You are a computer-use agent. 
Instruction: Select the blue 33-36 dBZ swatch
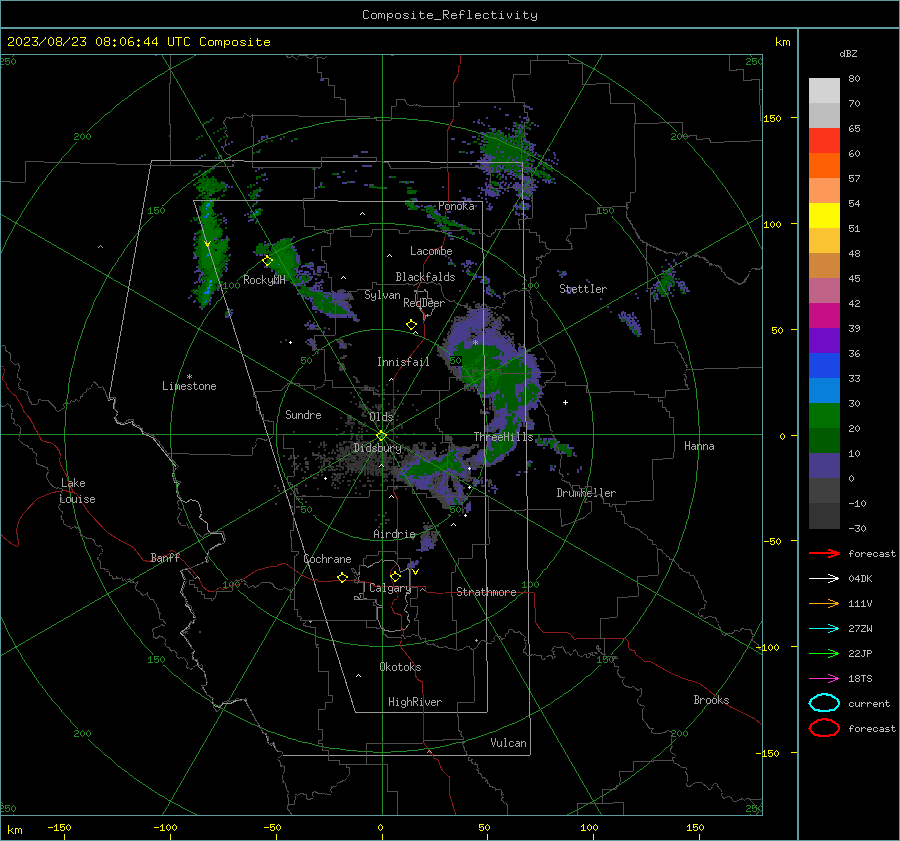click(824, 365)
